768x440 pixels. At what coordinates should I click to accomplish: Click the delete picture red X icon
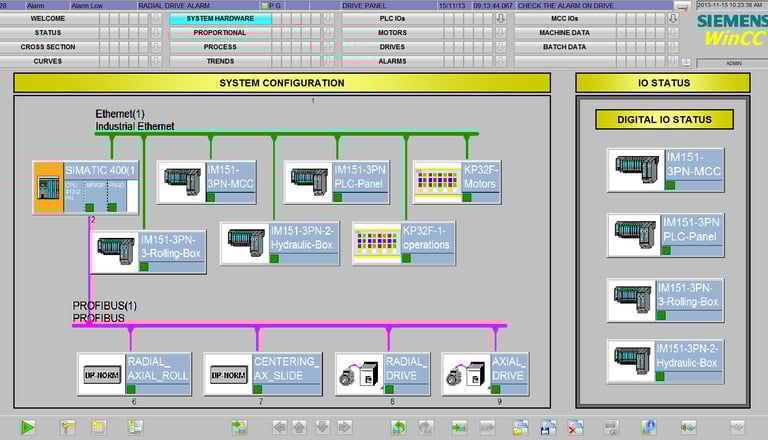coord(575,427)
